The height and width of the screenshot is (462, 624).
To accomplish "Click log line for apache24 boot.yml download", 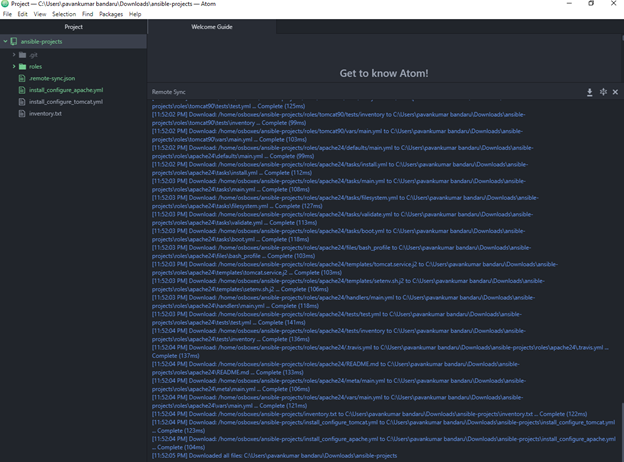I will pyautogui.click(x=338, y=235).
